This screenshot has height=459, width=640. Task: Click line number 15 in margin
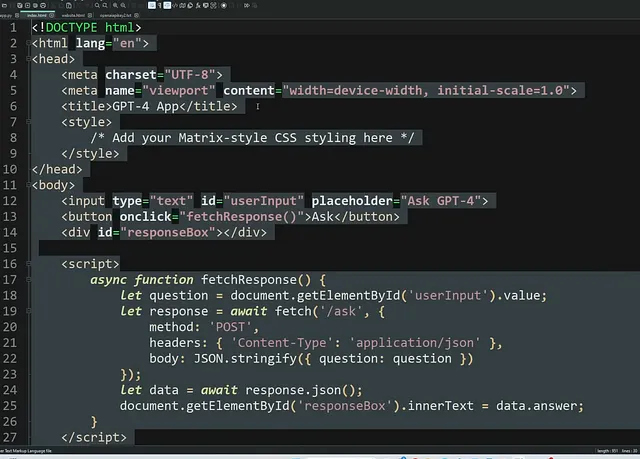10,248
